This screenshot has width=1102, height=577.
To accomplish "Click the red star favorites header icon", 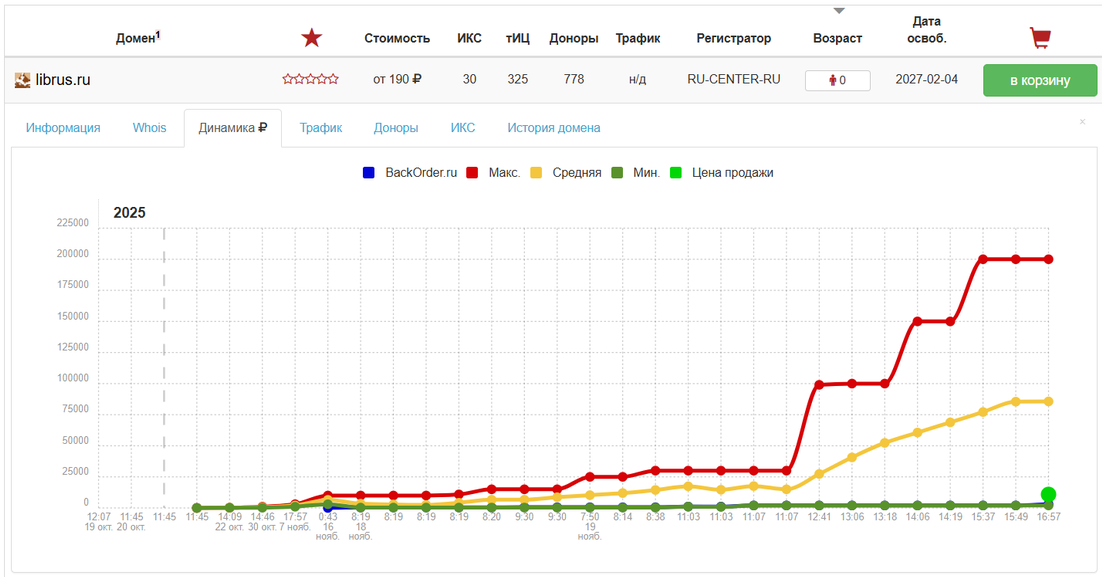I will click(311, 38).
